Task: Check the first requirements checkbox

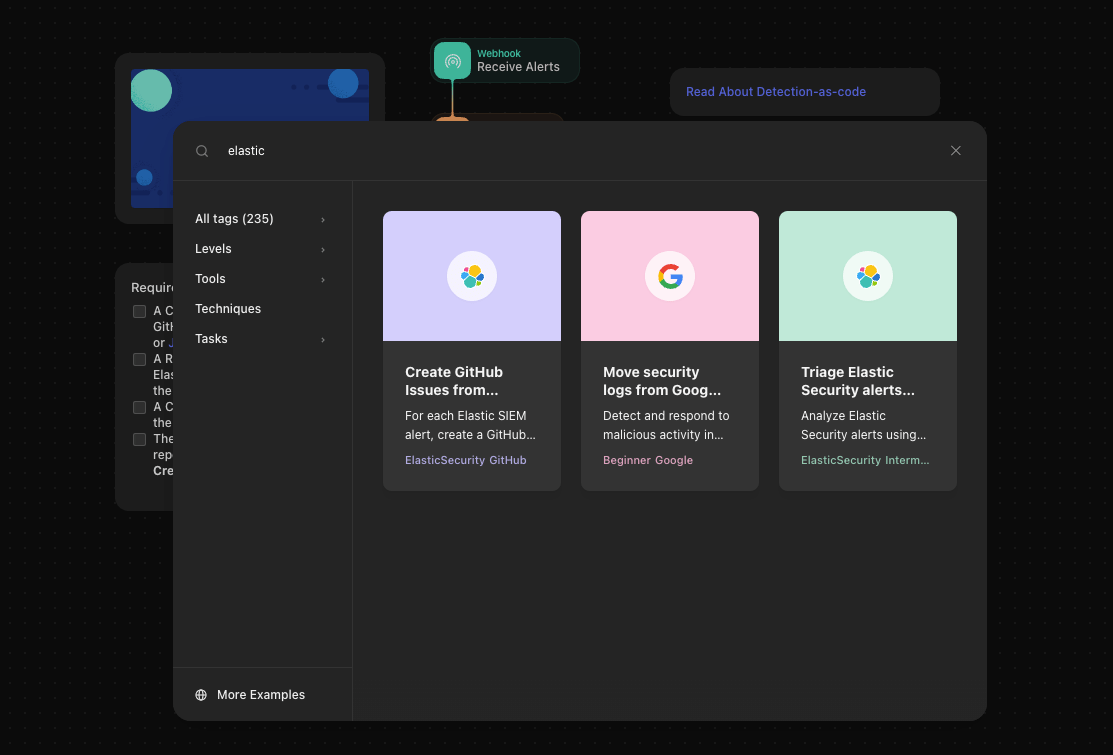Action: point(140,311)
